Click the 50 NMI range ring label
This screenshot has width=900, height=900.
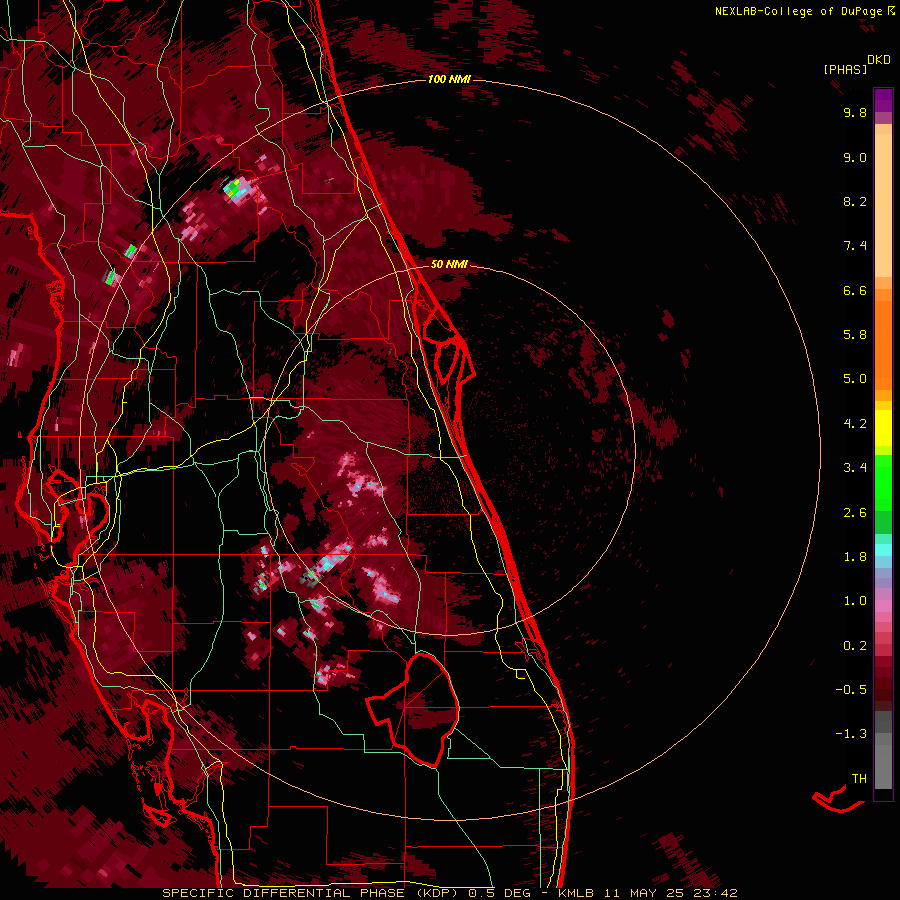click(x=449, y=264)
